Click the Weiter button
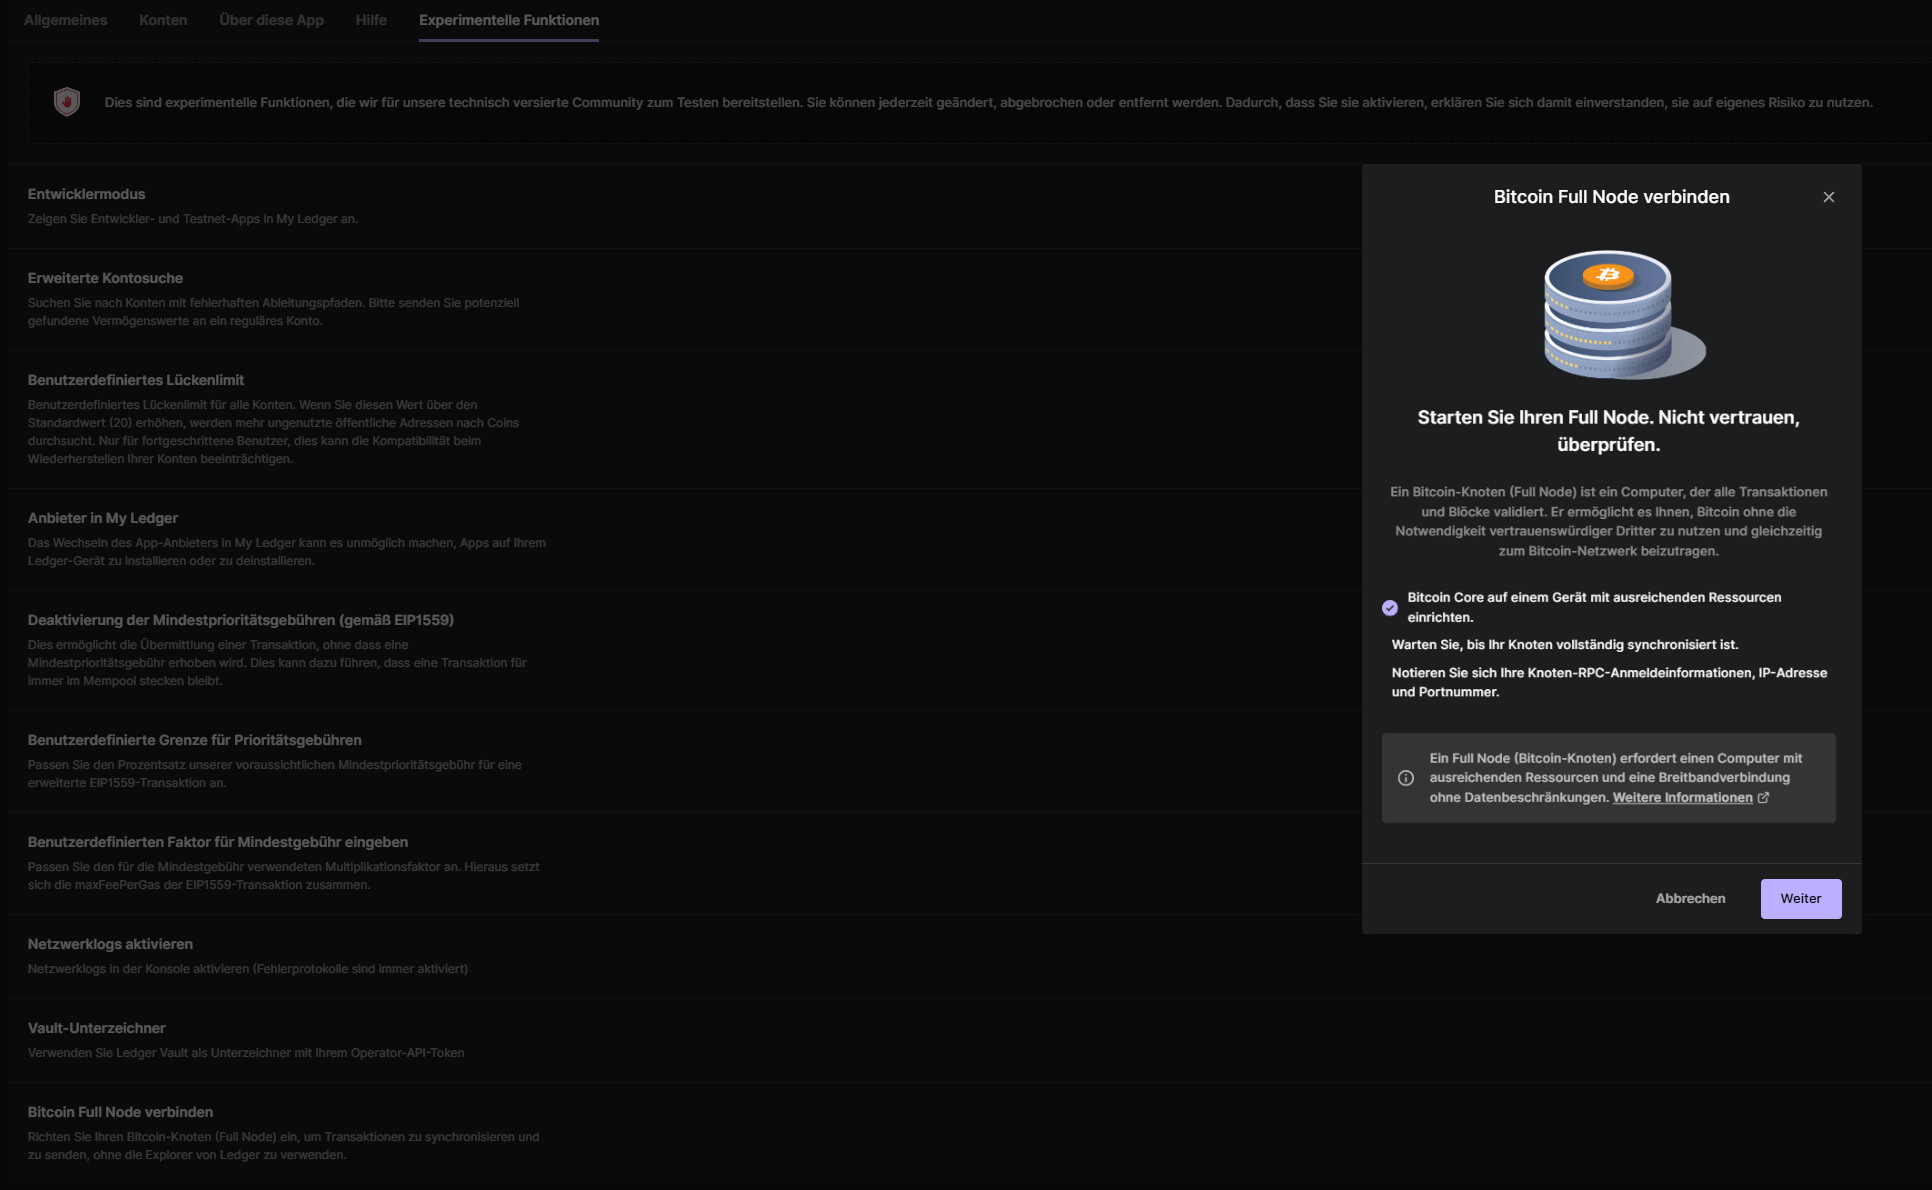The width and height of the screenshot is (1932, 1190). (1800, 898)
